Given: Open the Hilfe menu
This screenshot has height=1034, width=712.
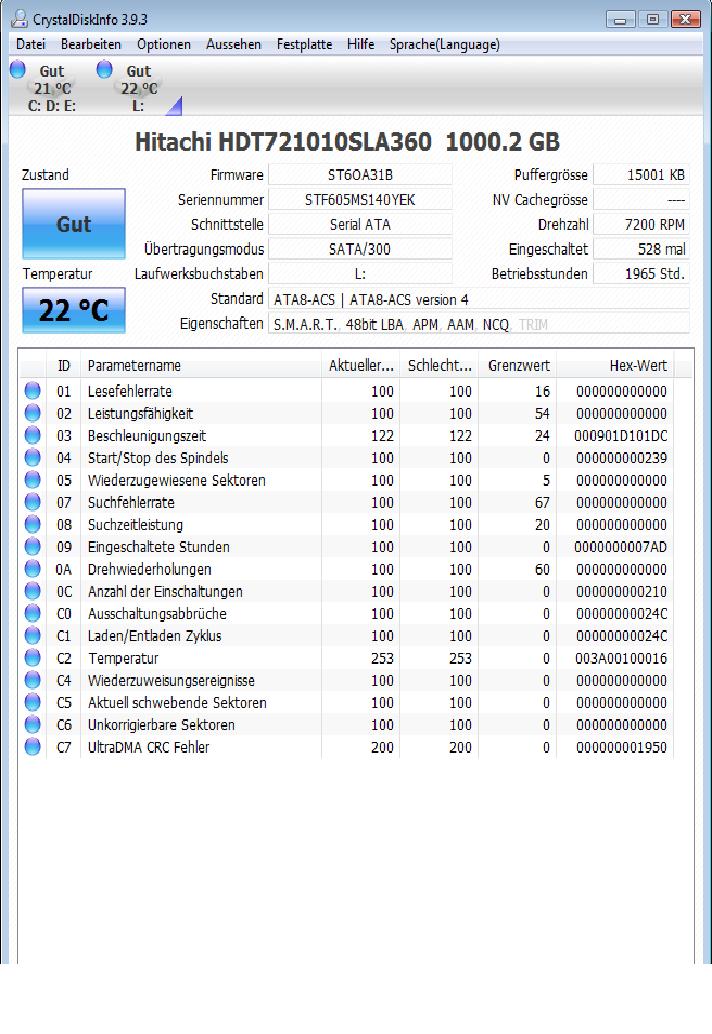Looking at the screenshot, I should pyautogui.click(x=360, y=44).
